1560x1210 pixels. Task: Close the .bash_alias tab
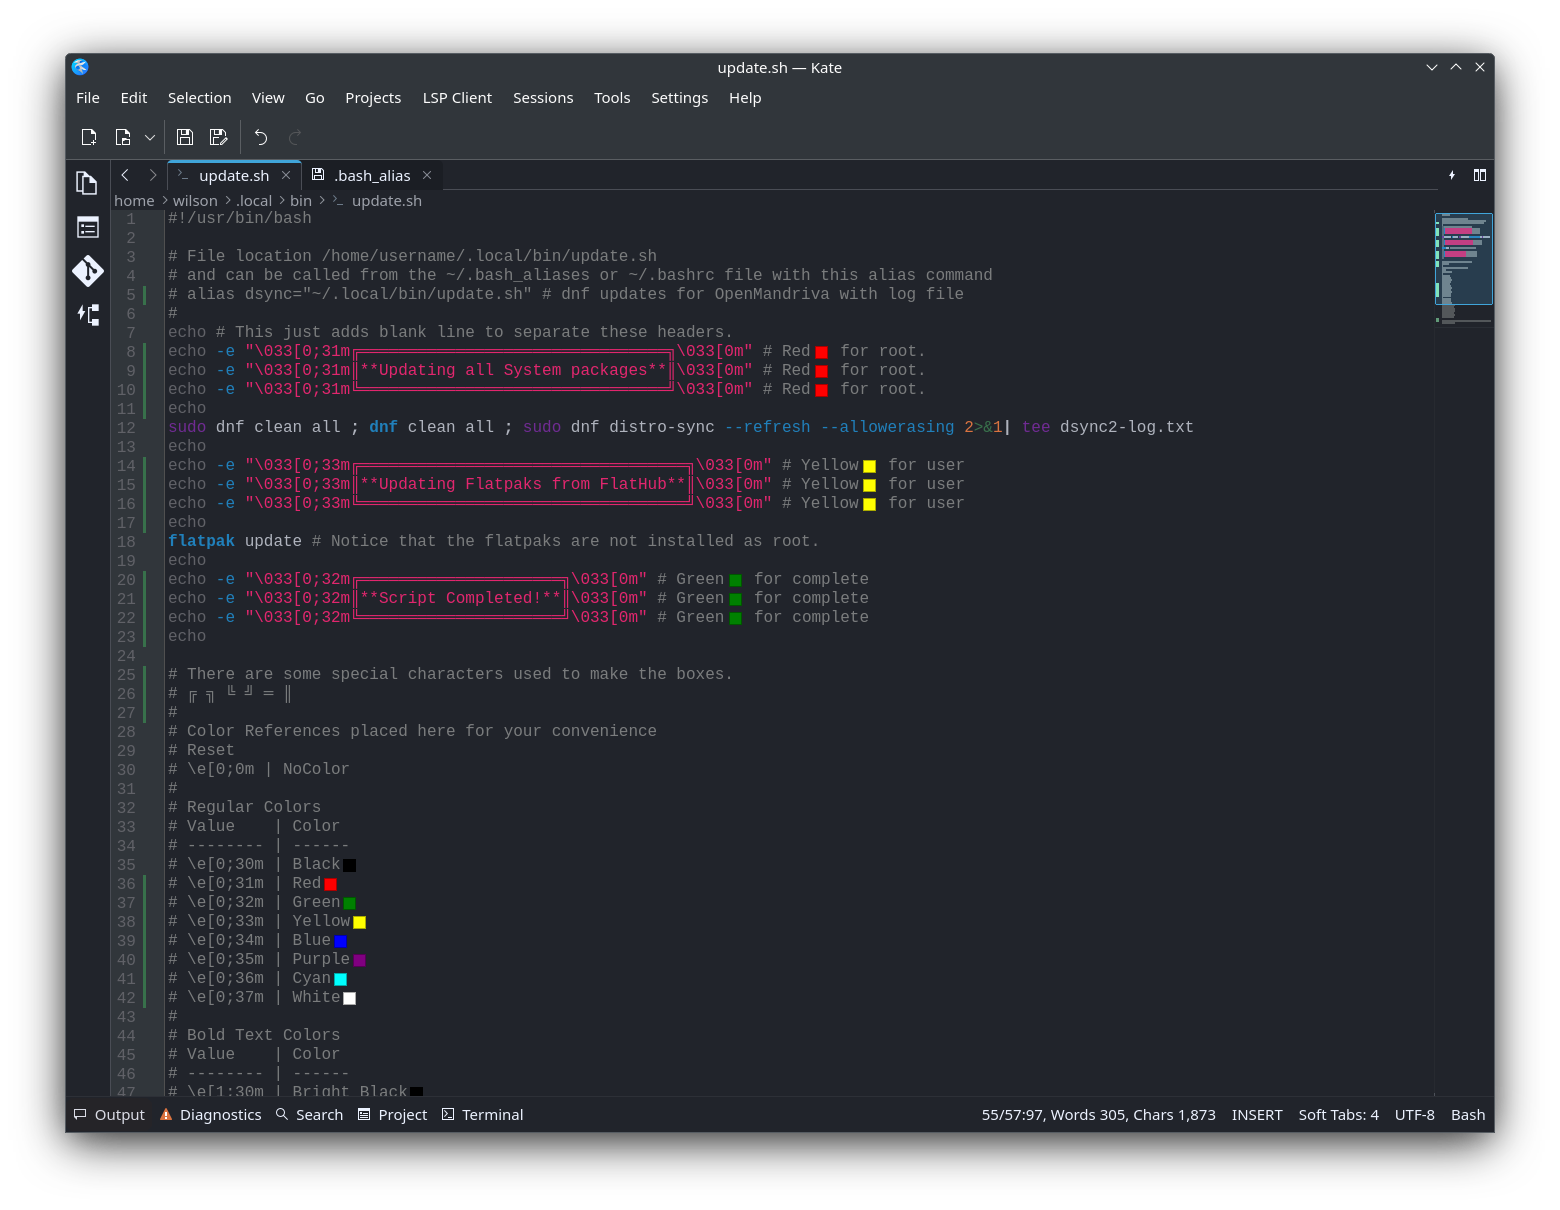(427, 175)
